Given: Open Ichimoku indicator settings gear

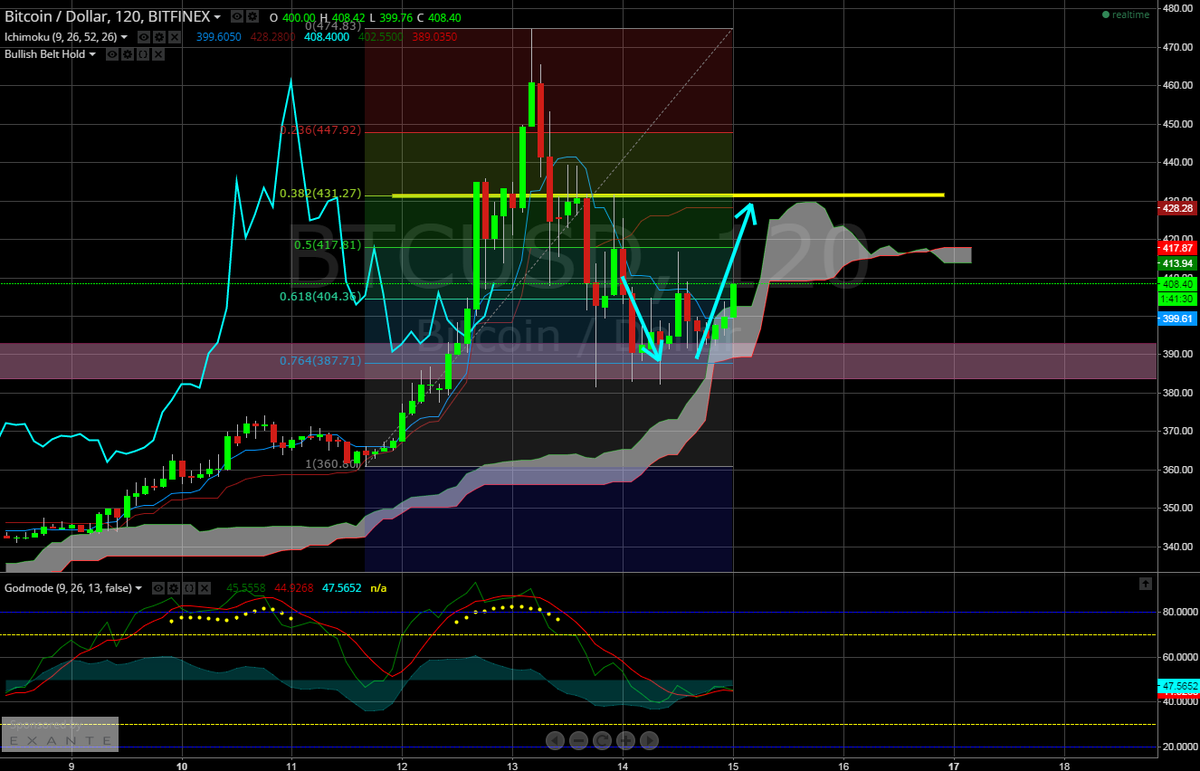Looking at the screenshot, I should click(x=159, y=37).
